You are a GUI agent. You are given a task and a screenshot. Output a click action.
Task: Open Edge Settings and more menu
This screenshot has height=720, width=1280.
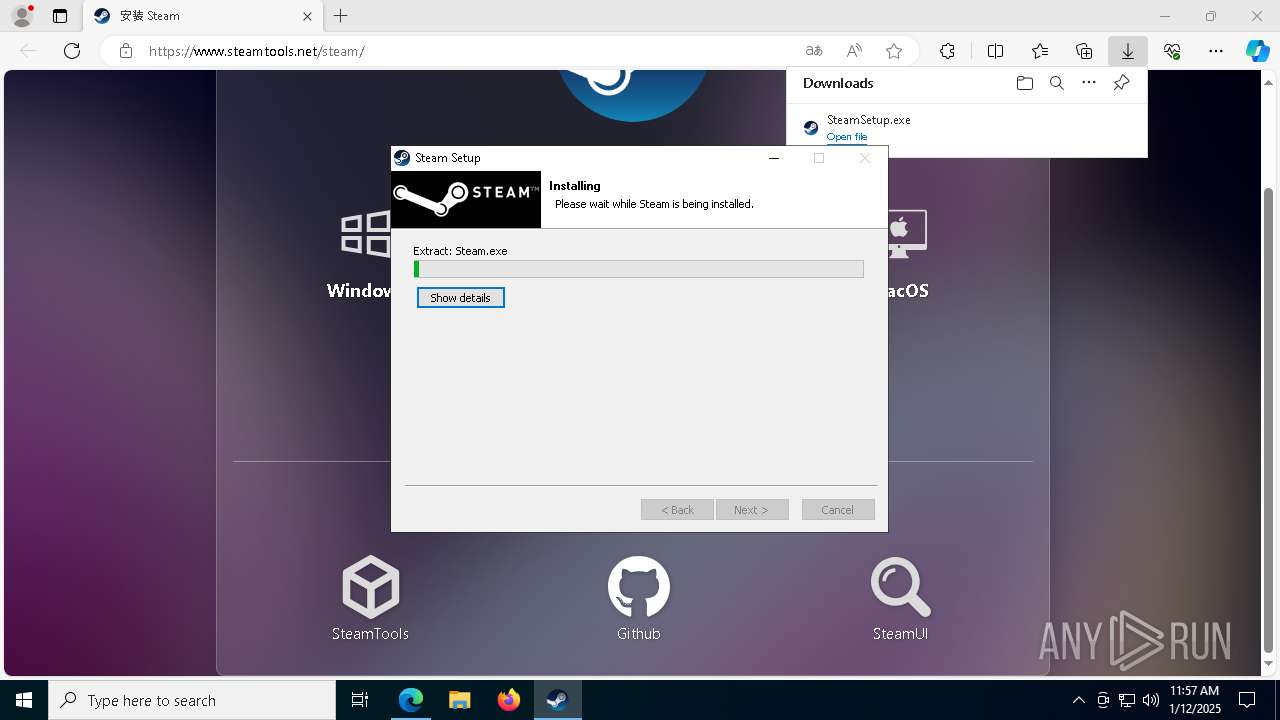pos(1216,51)
